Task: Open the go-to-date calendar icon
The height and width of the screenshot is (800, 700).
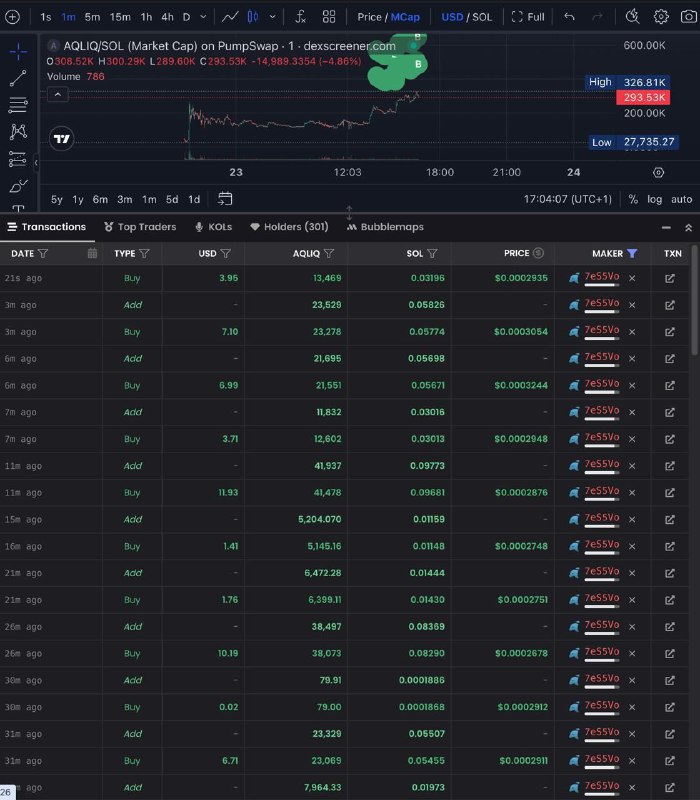Action: tap(225, 199)
